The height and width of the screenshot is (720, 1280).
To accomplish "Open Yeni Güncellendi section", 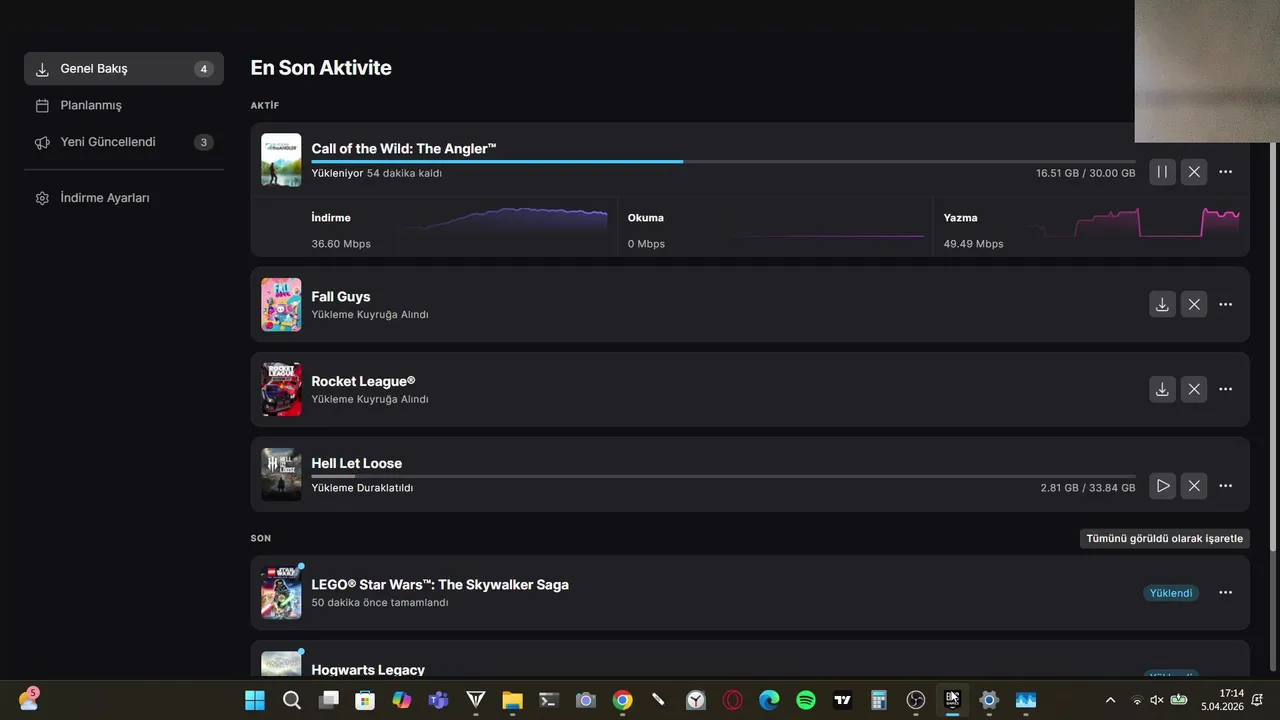I will coord(124,142).
